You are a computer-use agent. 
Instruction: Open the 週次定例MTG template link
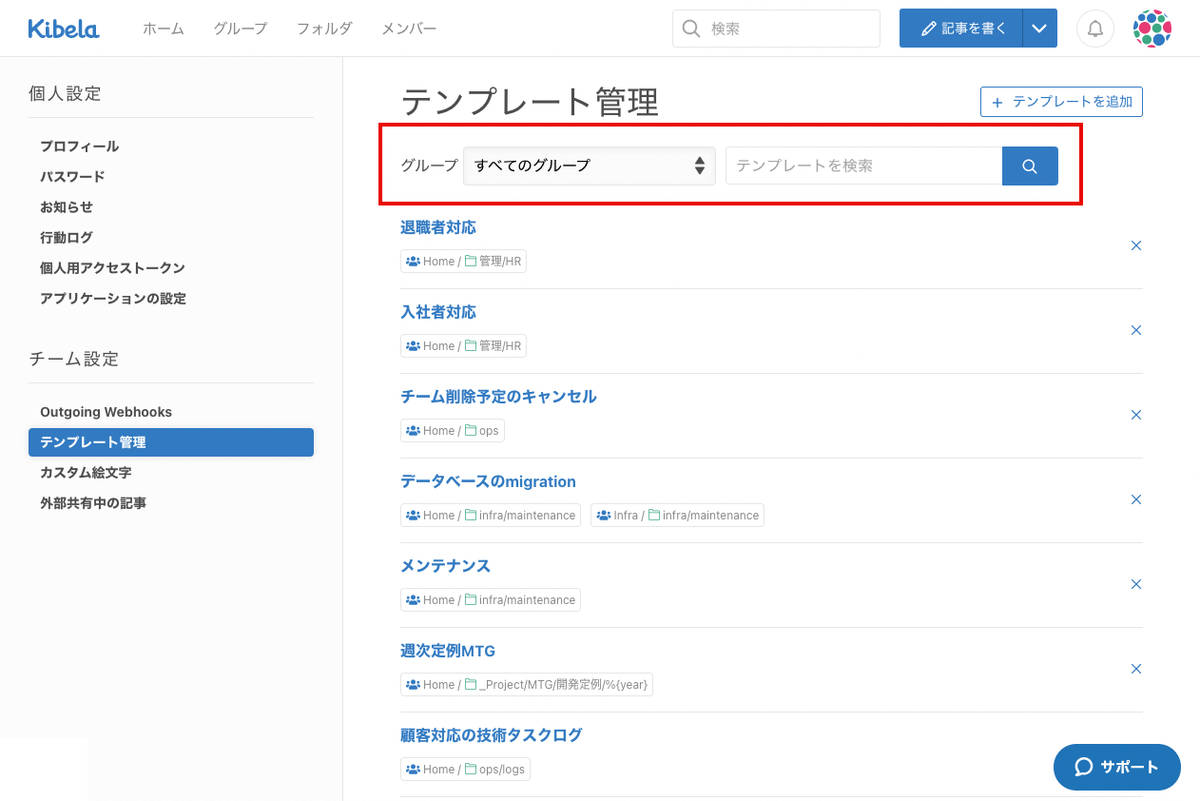[x=448, y=651]
